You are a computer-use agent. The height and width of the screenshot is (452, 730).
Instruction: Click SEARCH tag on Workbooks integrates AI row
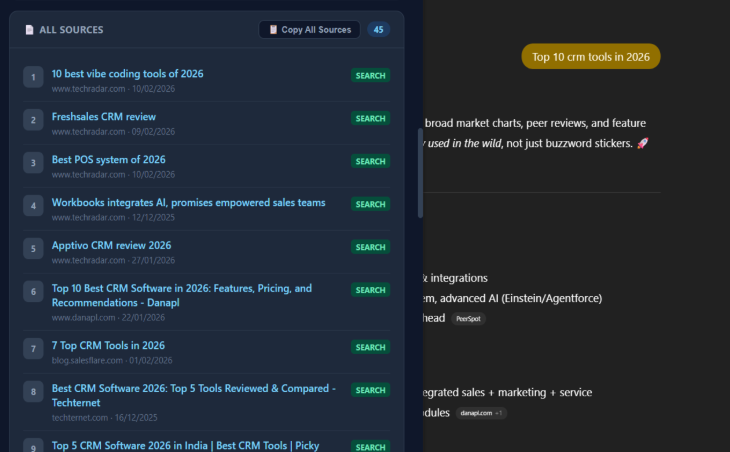coord(371,204)
